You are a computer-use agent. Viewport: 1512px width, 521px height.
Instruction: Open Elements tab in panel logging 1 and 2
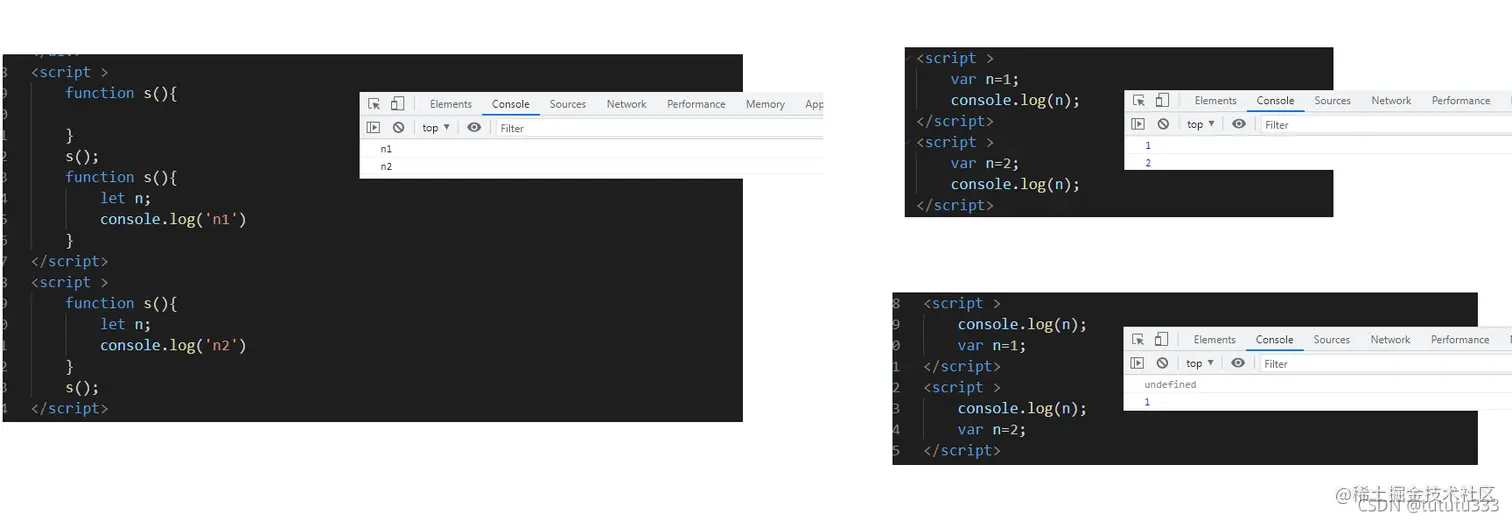(x=1216, y=100)
